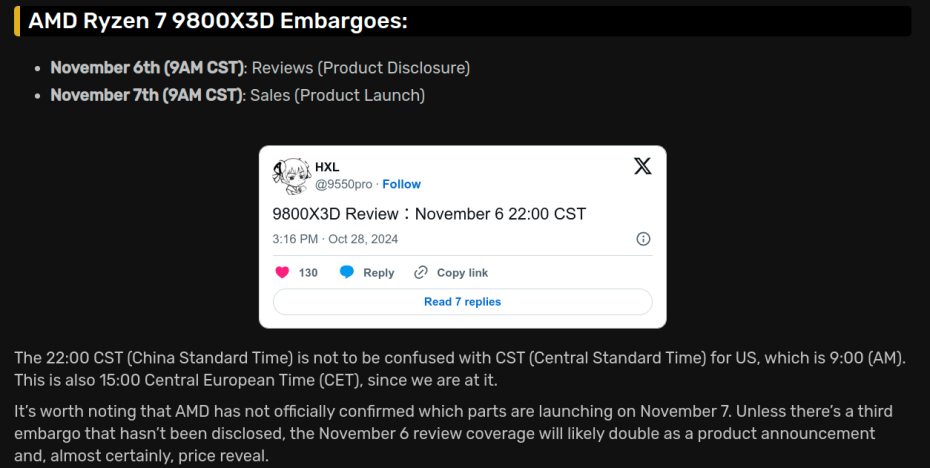Click the 130 likes count
930x468 pixels.
tap(308, 272)
